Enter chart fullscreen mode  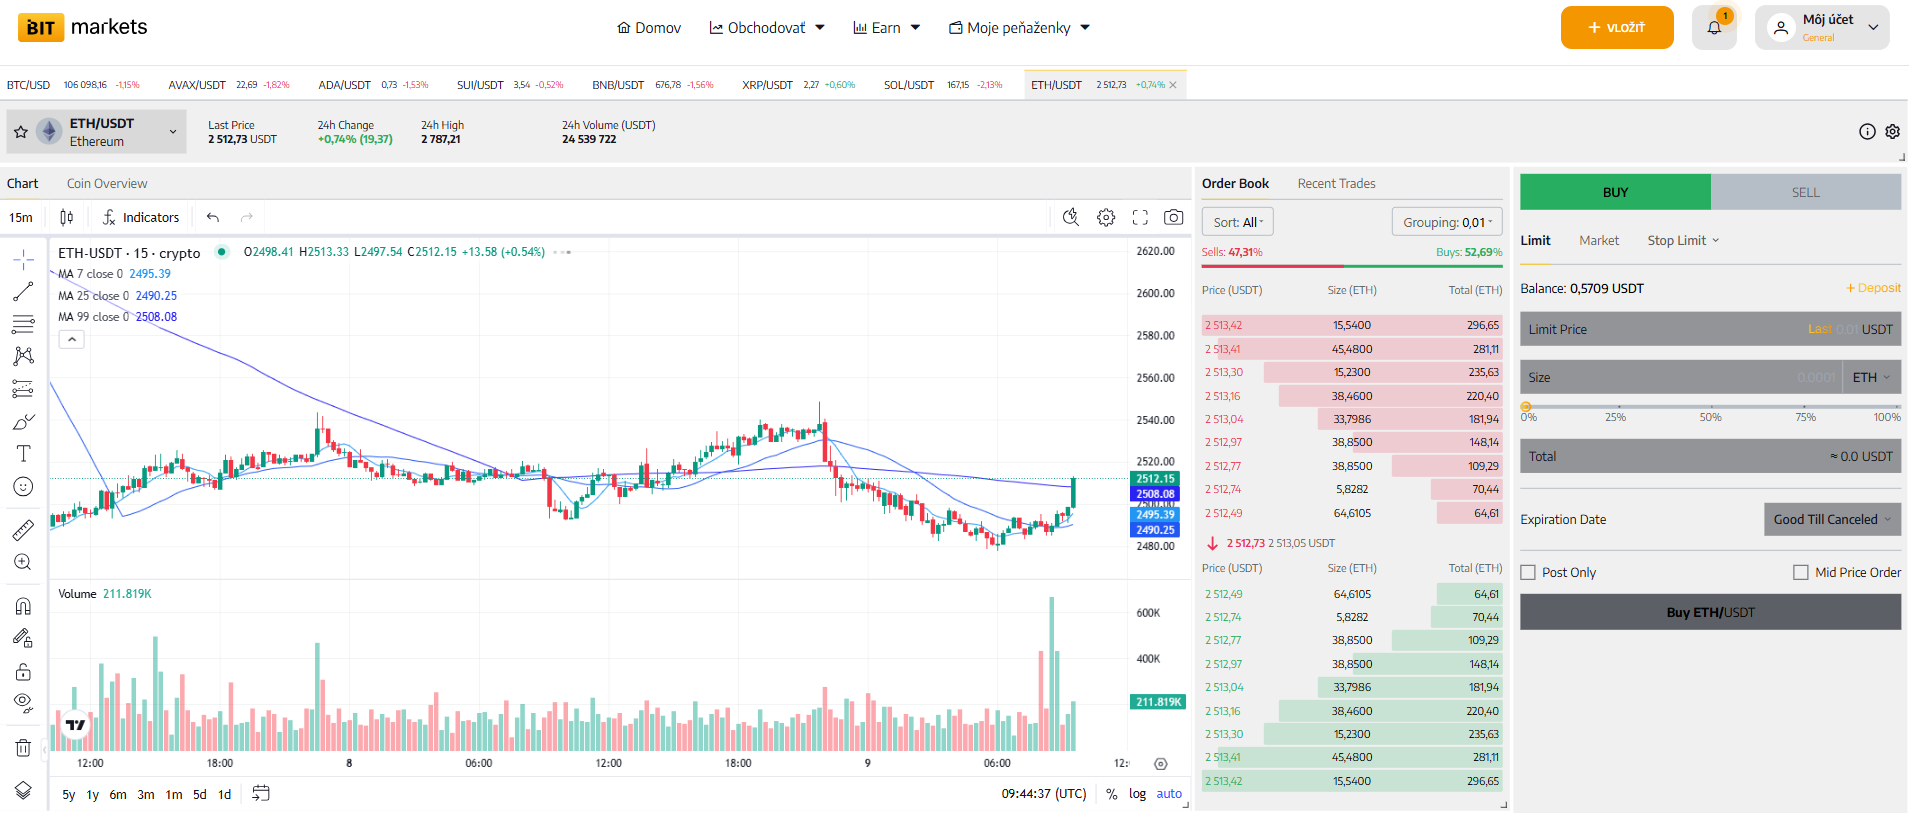(1140, 217)
